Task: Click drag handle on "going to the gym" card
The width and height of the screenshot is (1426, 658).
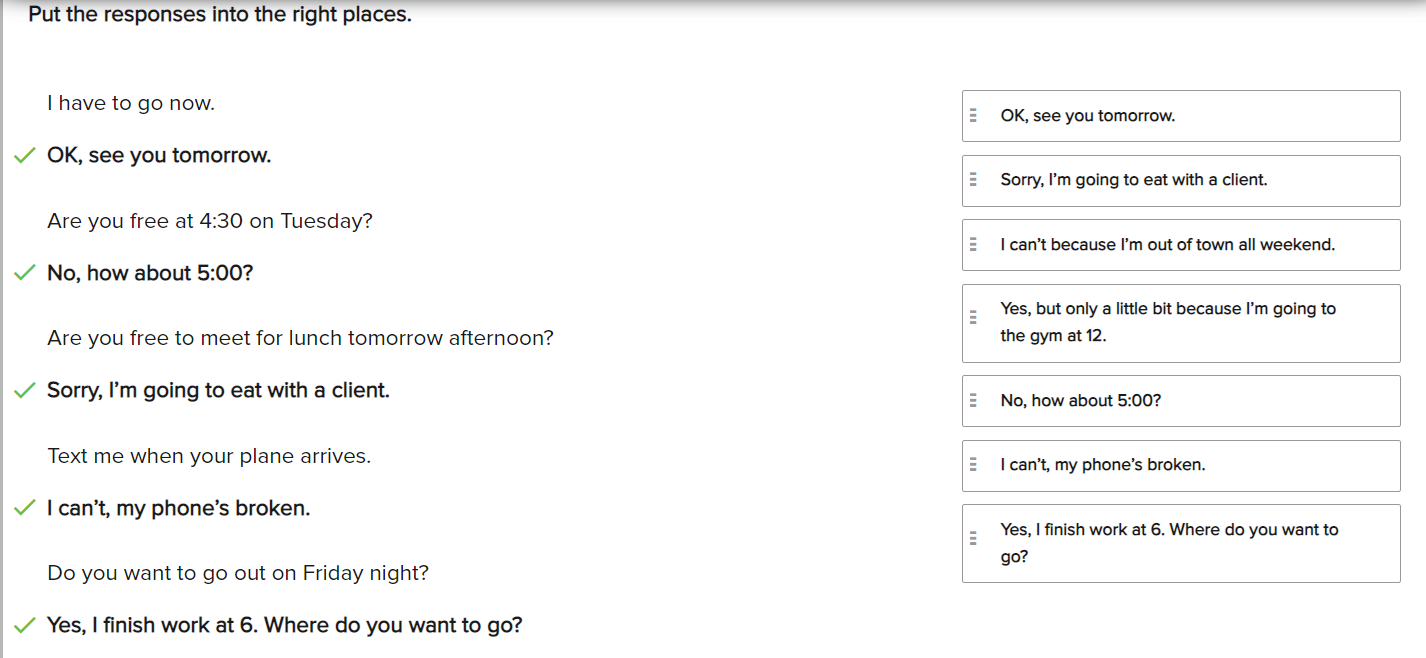Action: pyautogui.click(x=973, y=318)
